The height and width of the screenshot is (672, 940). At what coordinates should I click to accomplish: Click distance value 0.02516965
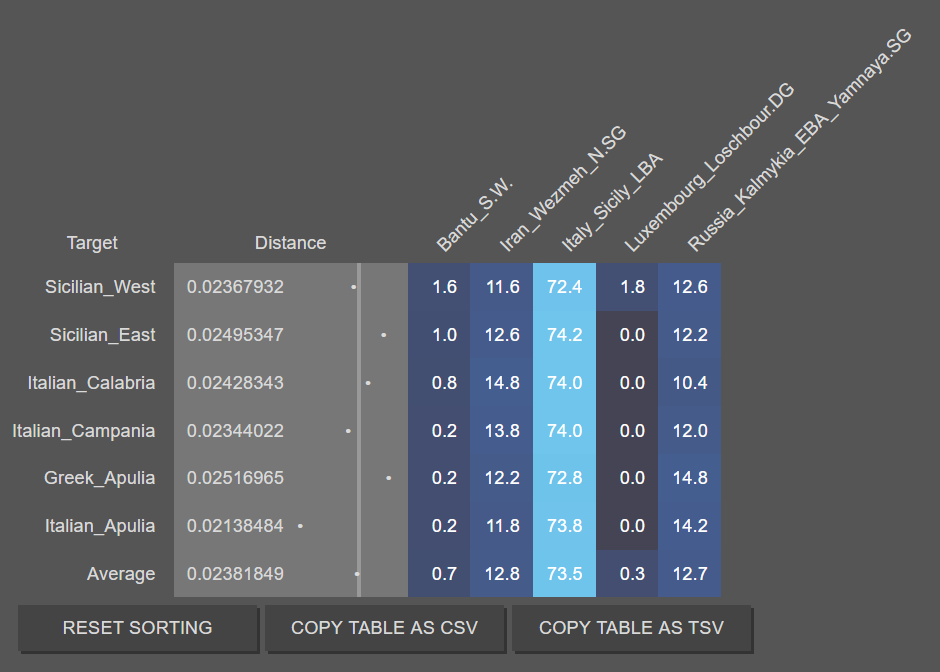pos(235,478)
